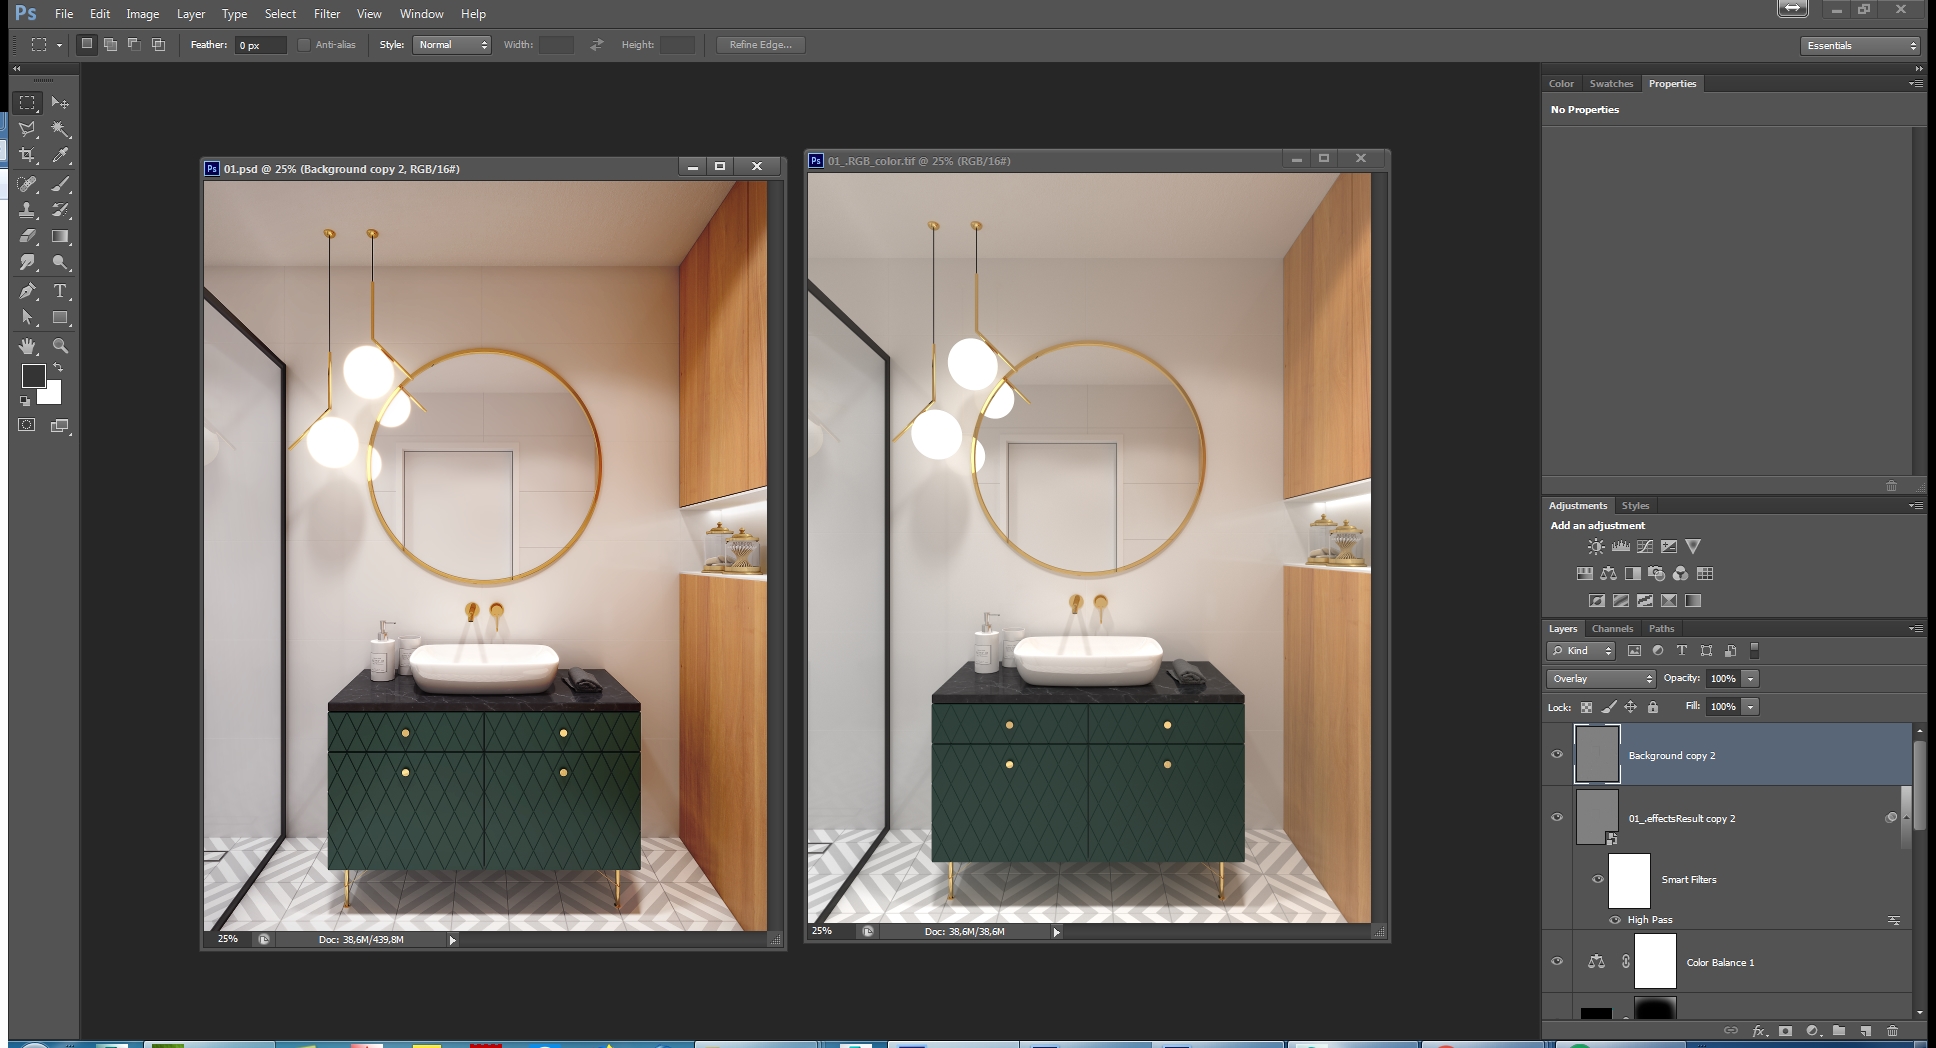This screenshot has height=1048, width=1936.
Task: Open the Style Normal dropdown
Action: pyautogui.click(x=452, y=45)
